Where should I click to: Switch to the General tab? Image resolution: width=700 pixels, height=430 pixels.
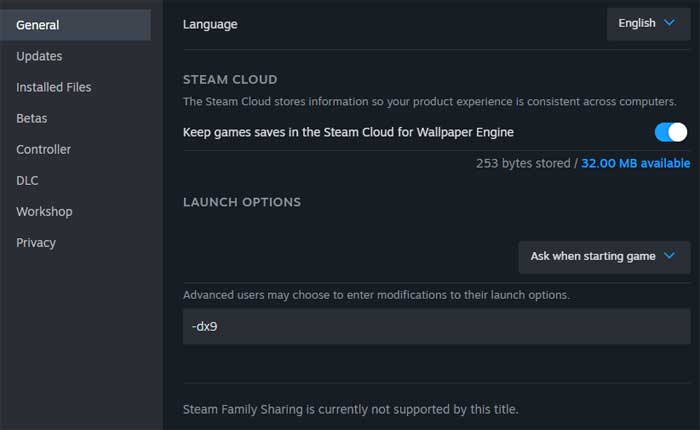tap(38, 25)
